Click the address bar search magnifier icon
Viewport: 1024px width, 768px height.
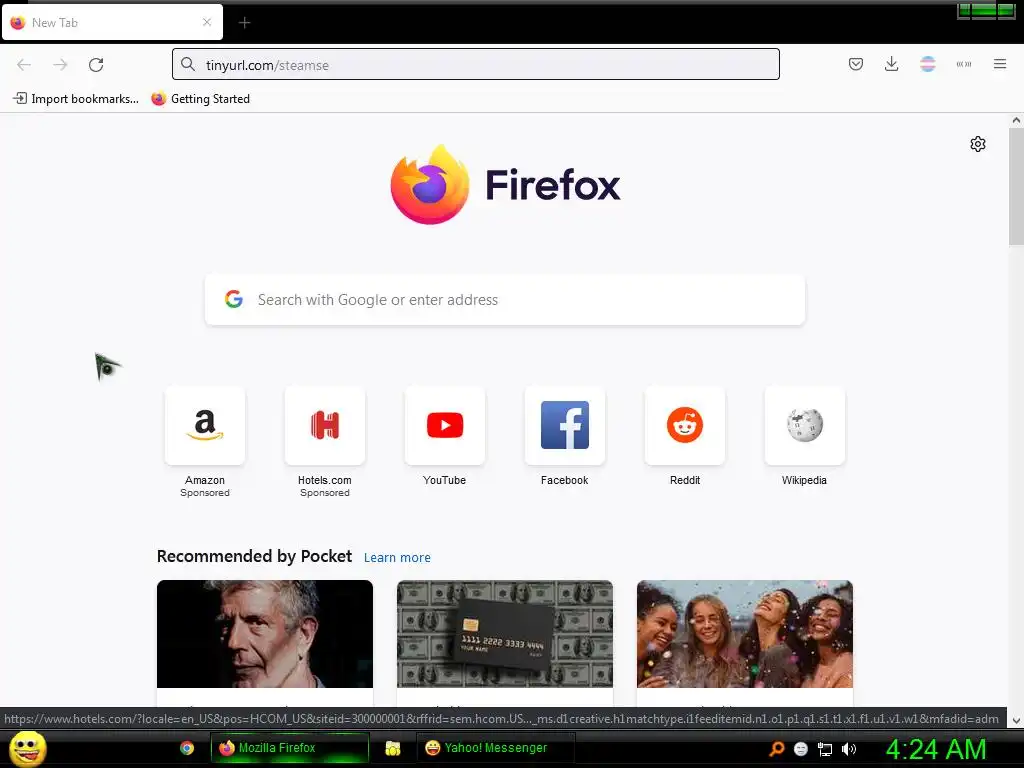[x=188, y=64]
